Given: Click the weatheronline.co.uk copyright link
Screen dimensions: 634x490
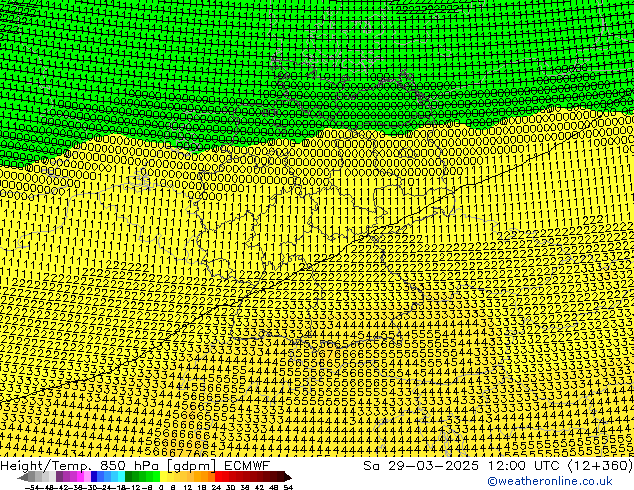Looking at the screenshot, I should click(x=549, y=481).
